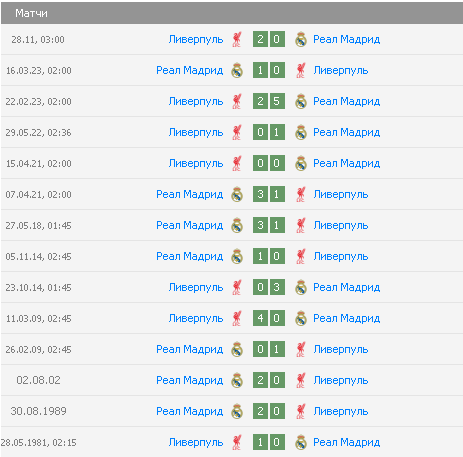Click Real Madrid crest in the 29.05.22 row

301,132
